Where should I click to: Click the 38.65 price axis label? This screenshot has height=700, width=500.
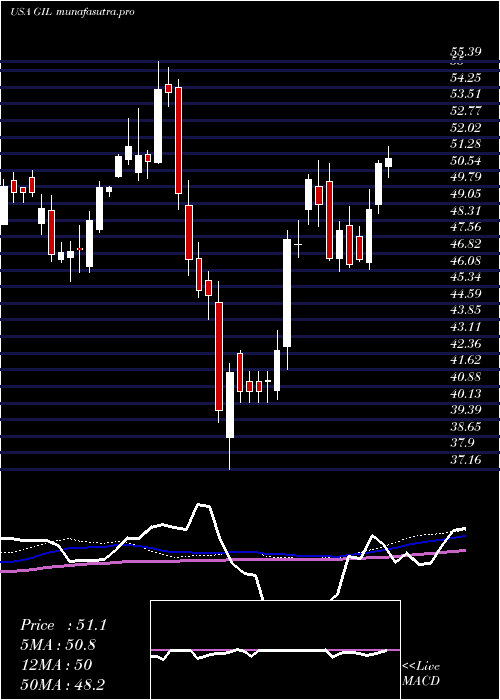(x=466, y=427)
